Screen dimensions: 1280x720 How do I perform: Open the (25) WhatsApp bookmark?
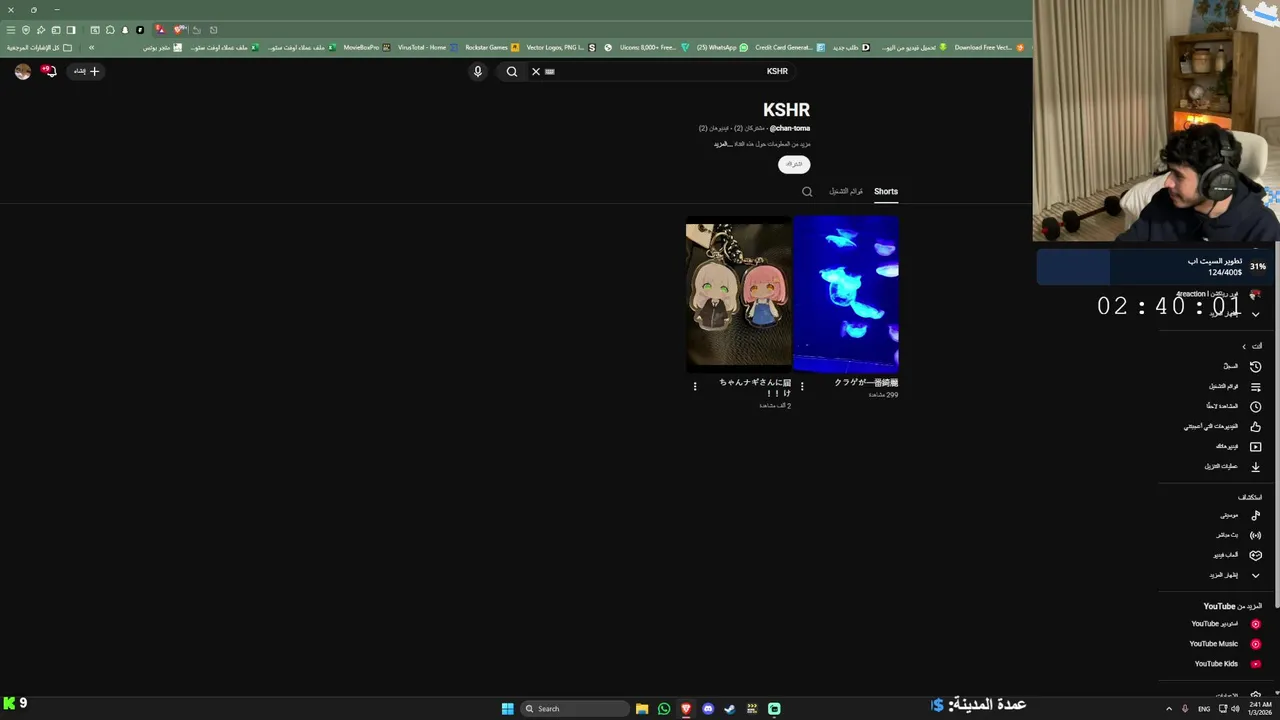pos(722,47)
